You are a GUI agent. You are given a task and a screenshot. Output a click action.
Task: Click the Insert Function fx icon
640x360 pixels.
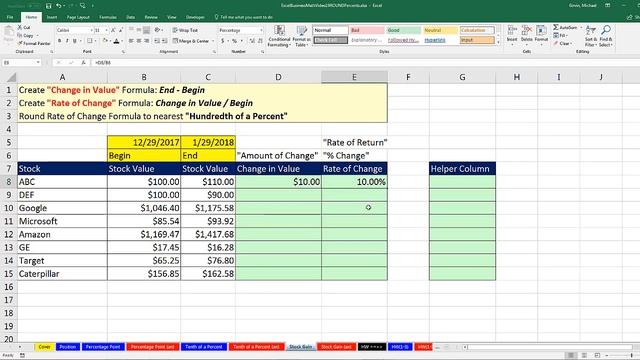(x=83, y=62)
